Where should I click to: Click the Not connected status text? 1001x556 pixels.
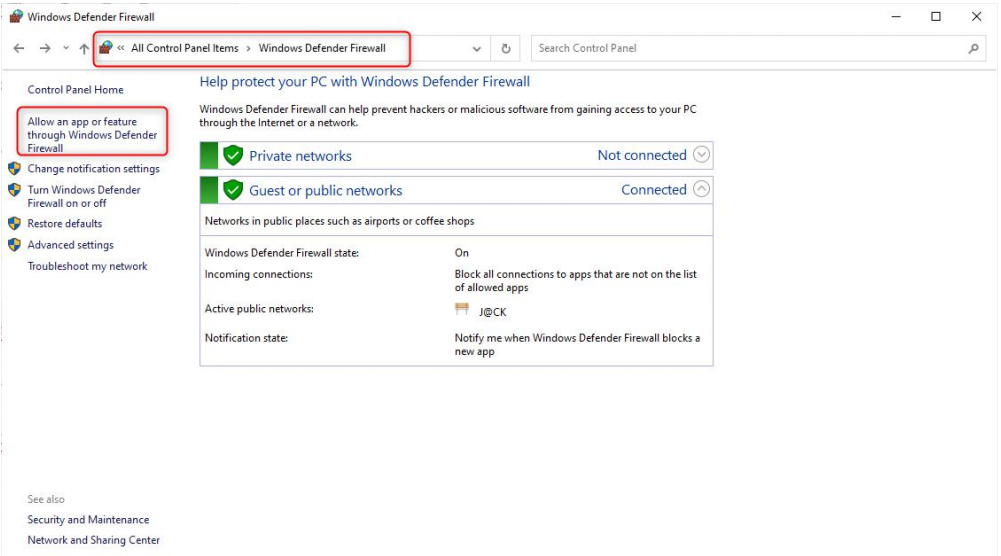pos(642,155)
